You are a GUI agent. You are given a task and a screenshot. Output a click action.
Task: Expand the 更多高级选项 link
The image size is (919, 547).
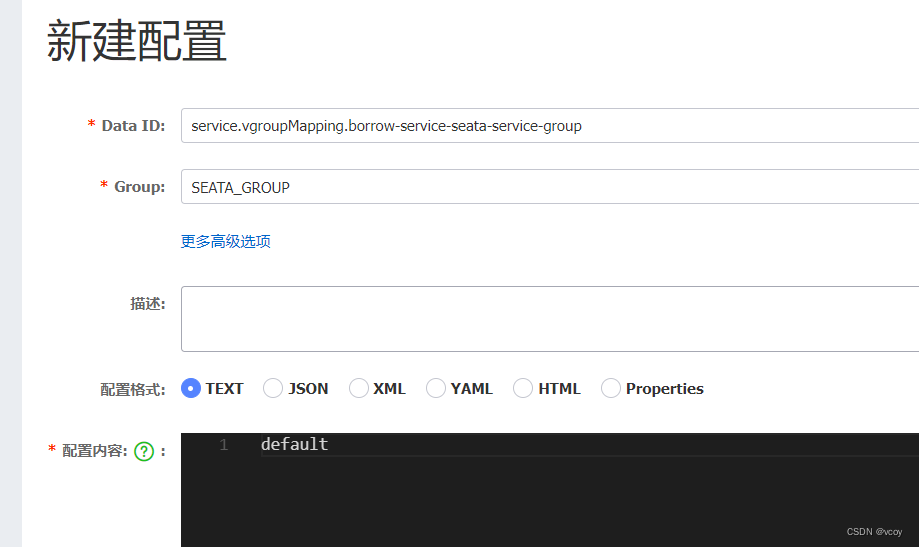coord(226,242)
